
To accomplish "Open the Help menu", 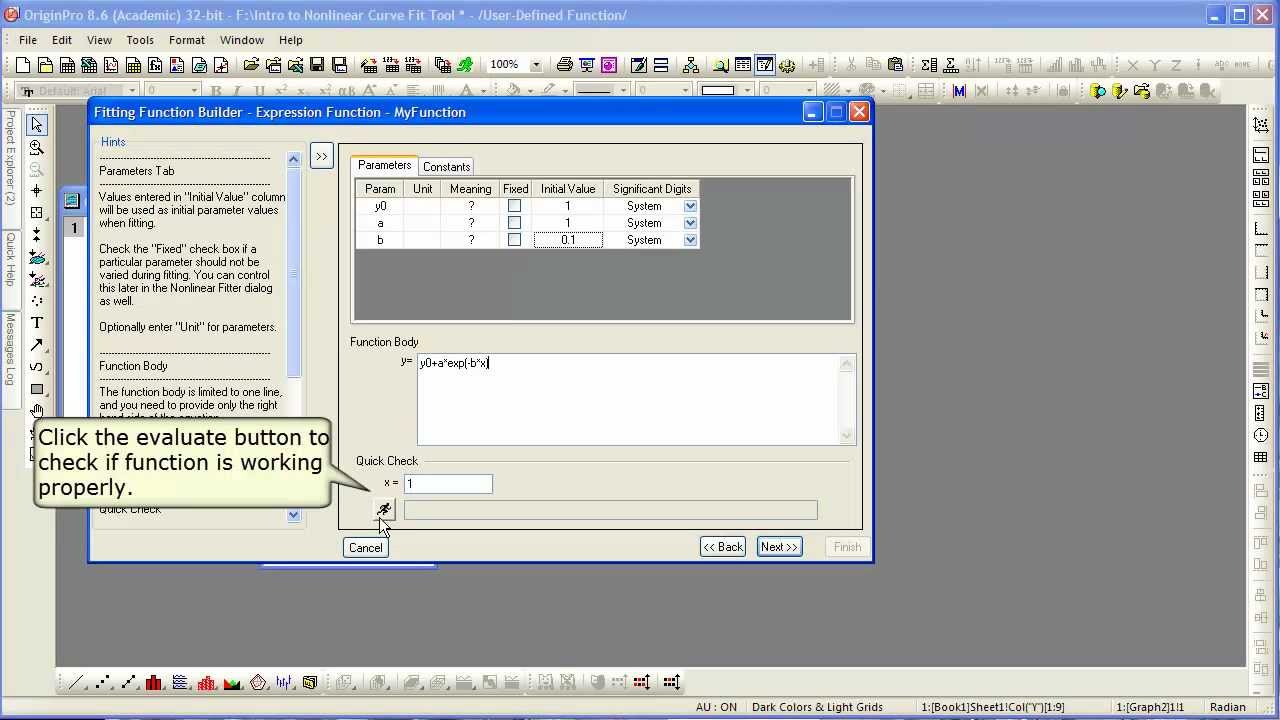I will (x=291, y=40).
